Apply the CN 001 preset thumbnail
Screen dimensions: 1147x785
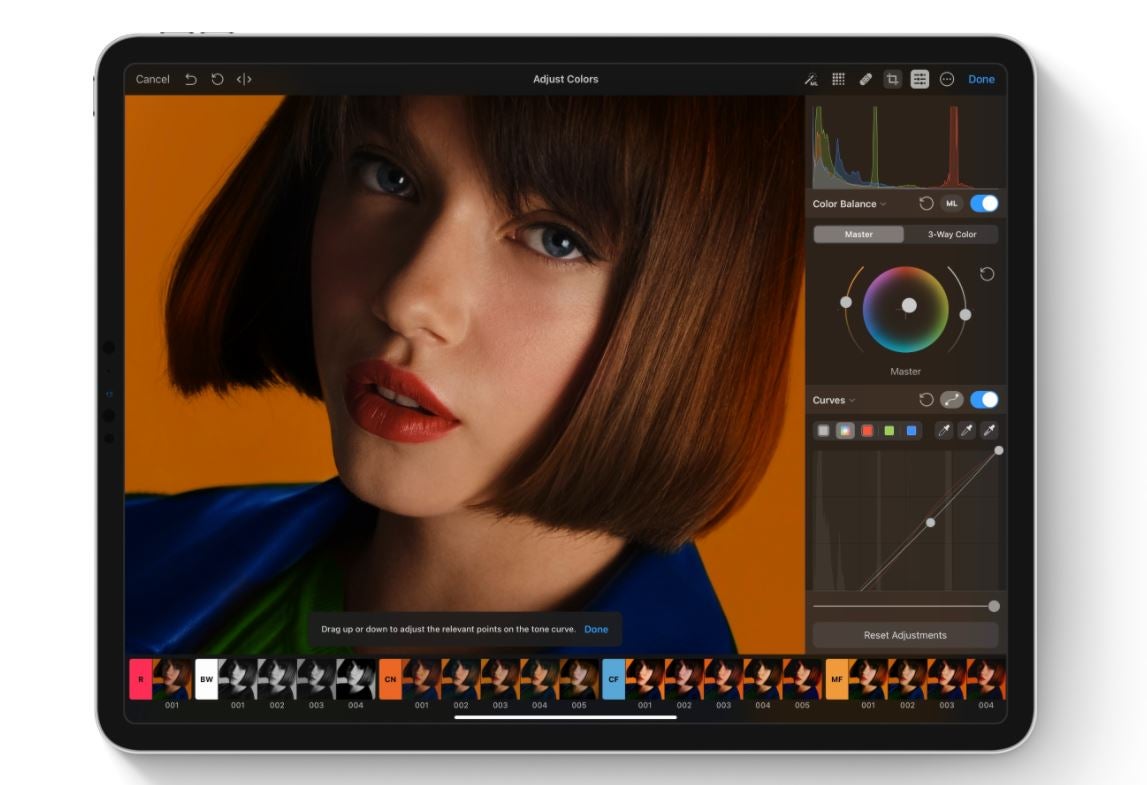pyautogui.click(x=421, y=679)
